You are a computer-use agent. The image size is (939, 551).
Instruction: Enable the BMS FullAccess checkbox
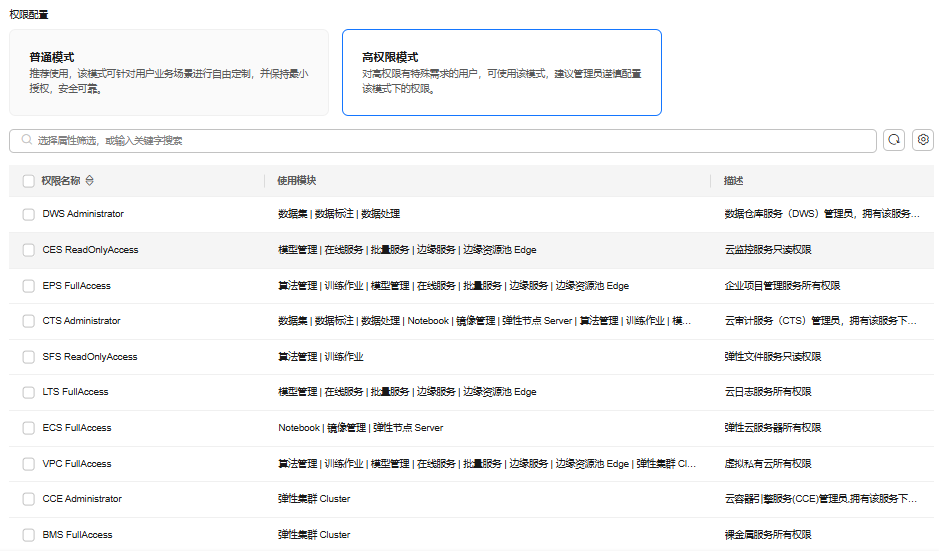[x=28, y=535]
